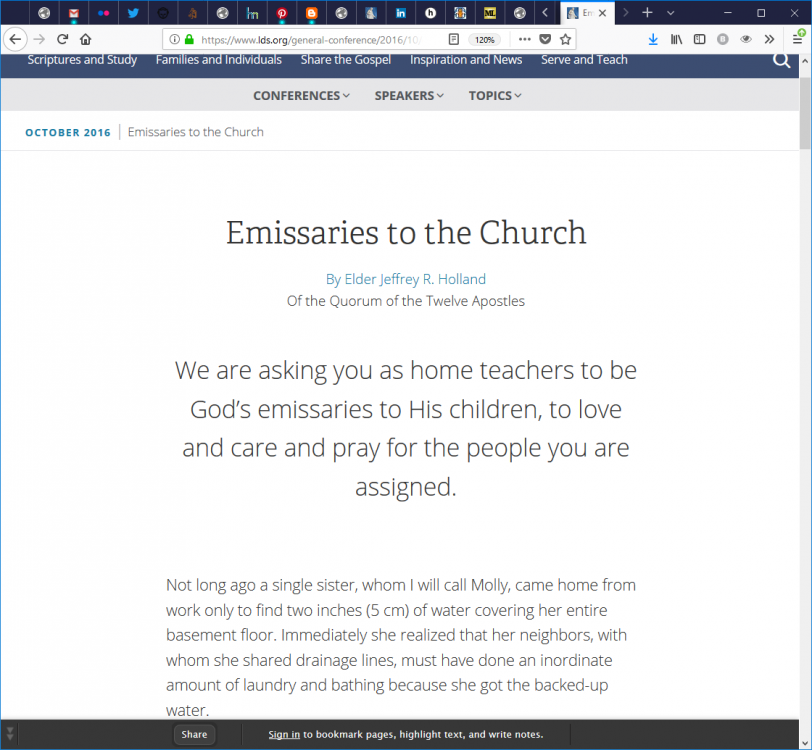The height and width of the screenshot is (750, 812).
Task: Toggle reader view for this page
Action: tap(454, 39)
